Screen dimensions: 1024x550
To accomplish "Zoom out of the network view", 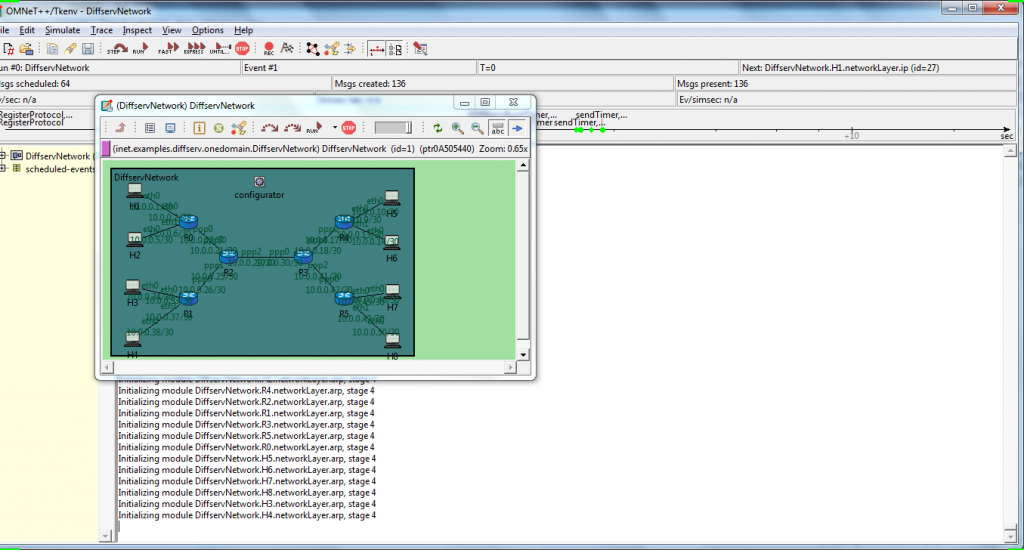I will [x=477, y=128].
